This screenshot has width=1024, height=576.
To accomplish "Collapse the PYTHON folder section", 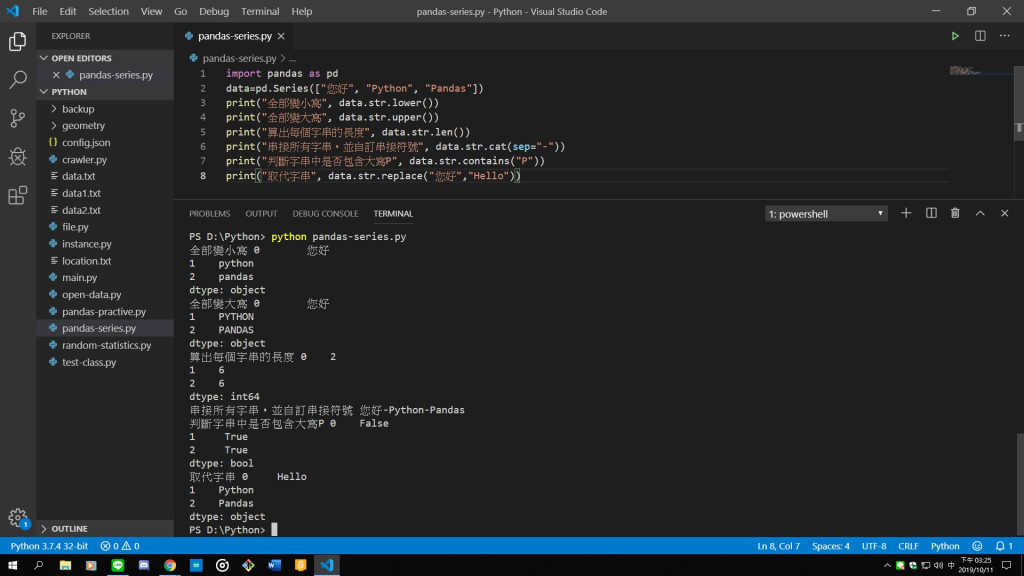I will tap(104, 92).
